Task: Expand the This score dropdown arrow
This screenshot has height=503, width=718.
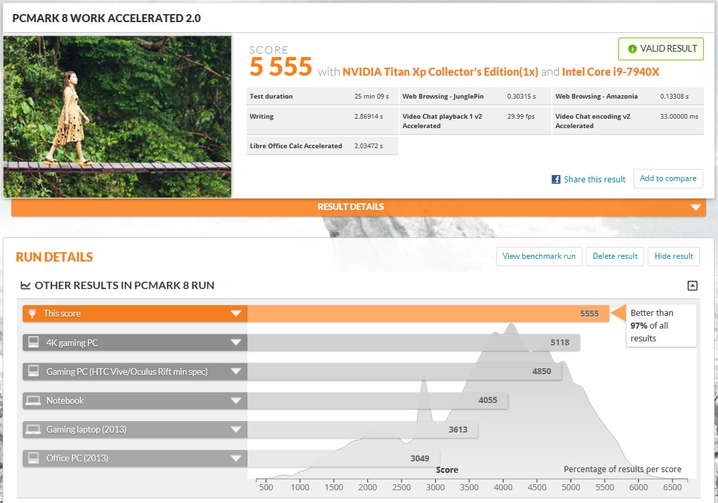Action: coord(236,313)
